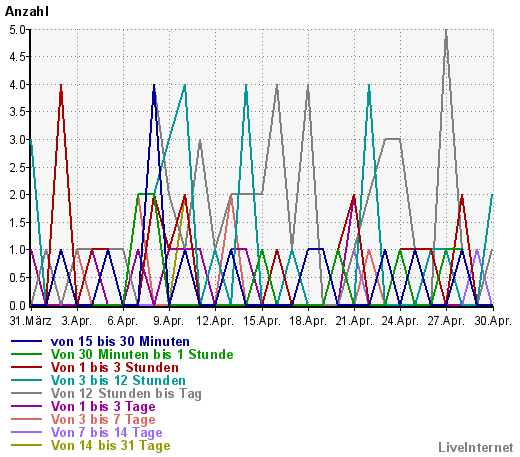Click the 'Von 3 bis 12 Stunden' legend label

(x=118, y=380)
